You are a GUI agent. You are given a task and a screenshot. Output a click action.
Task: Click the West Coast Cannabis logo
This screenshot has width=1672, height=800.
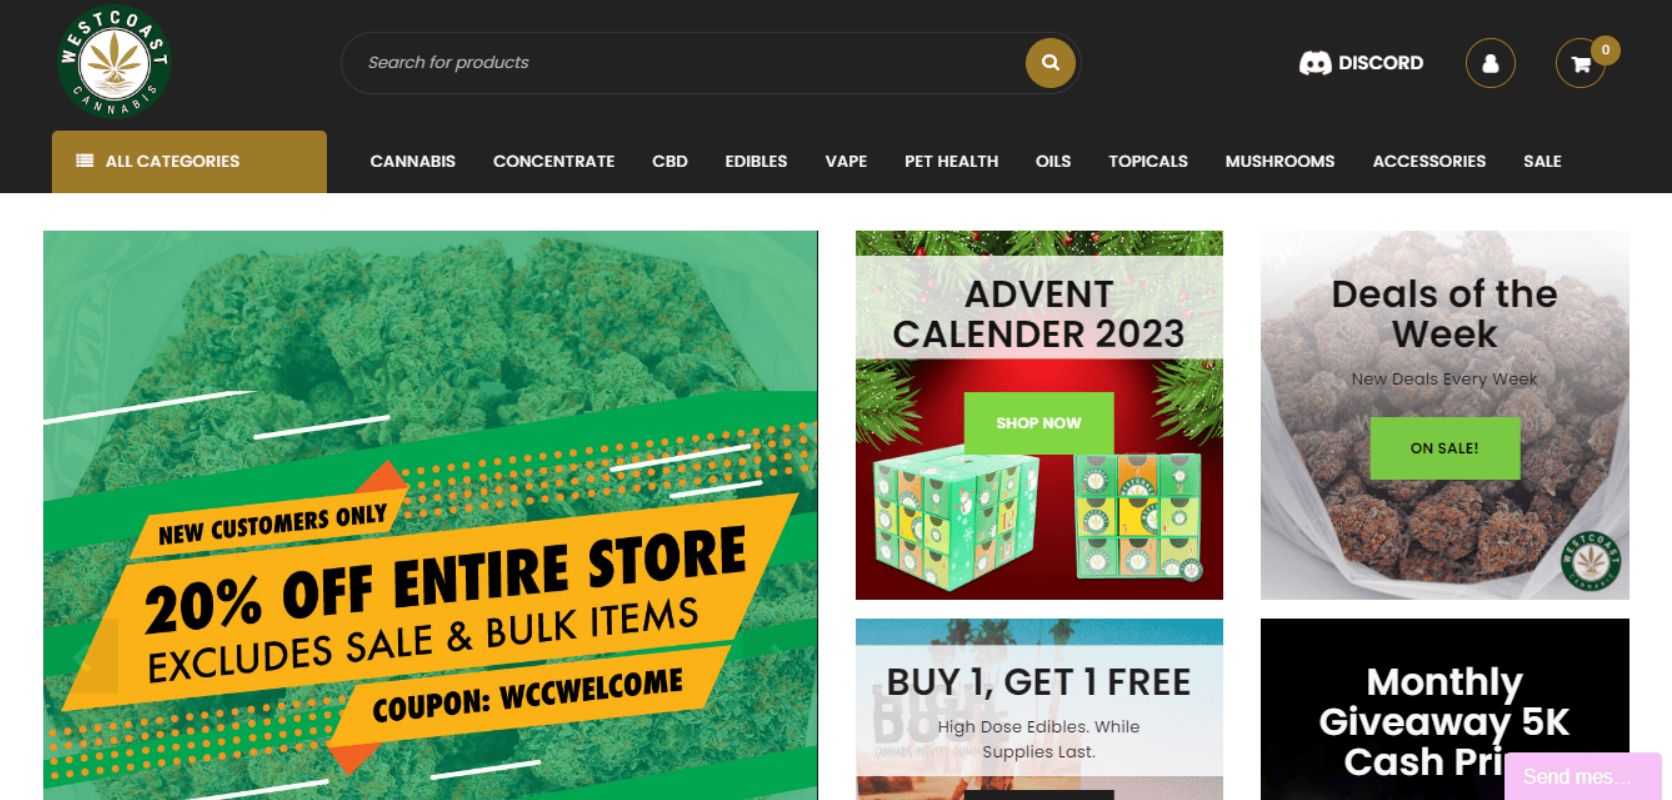[x=114, y=61]
